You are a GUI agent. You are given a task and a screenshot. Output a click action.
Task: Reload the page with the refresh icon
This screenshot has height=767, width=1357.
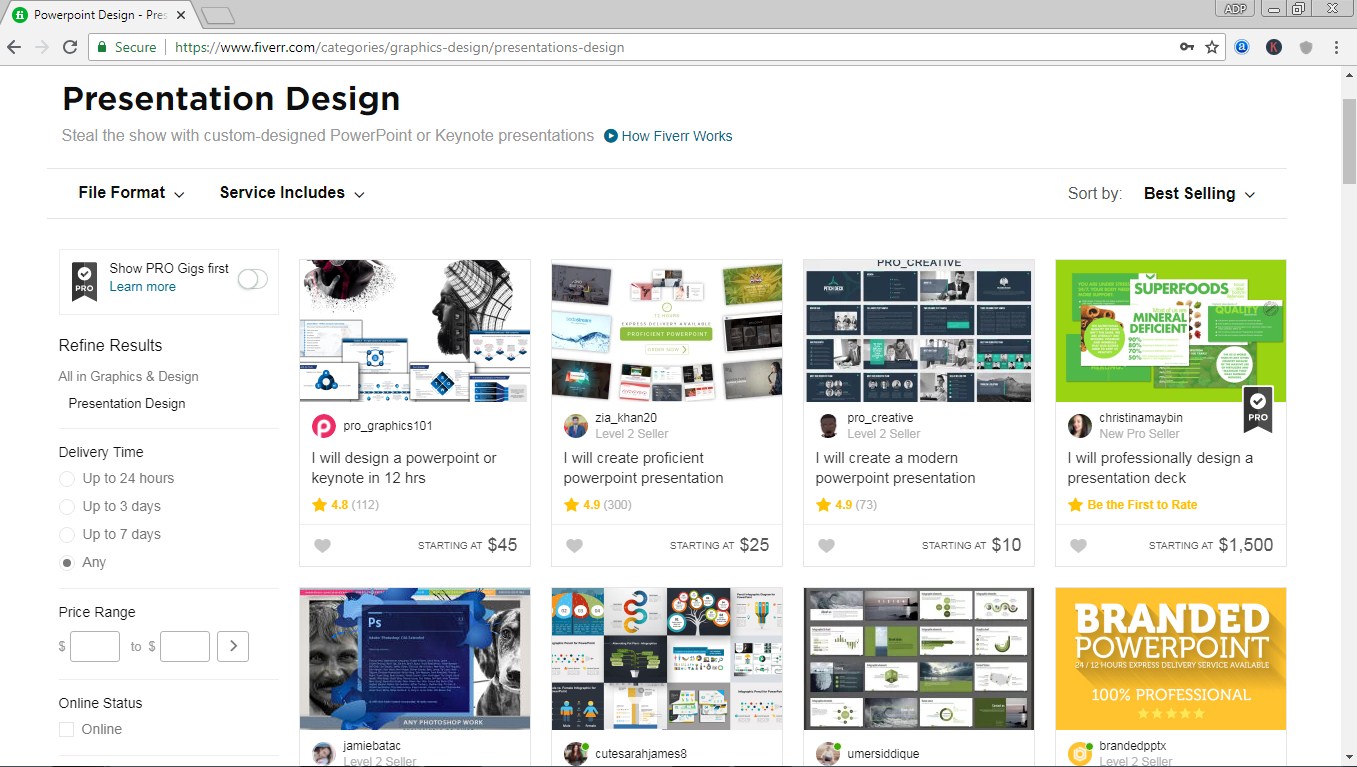[70, 47]
